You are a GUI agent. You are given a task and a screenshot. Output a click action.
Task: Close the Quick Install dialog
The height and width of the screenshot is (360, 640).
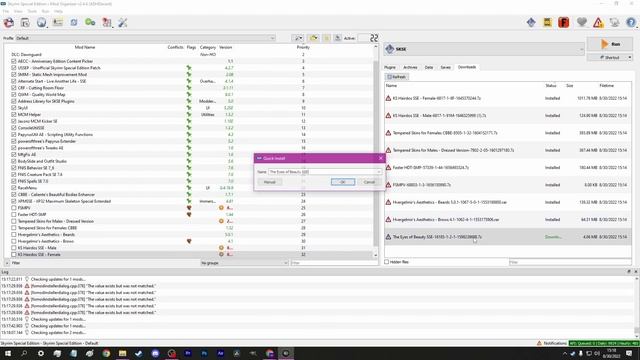point(380,158)
